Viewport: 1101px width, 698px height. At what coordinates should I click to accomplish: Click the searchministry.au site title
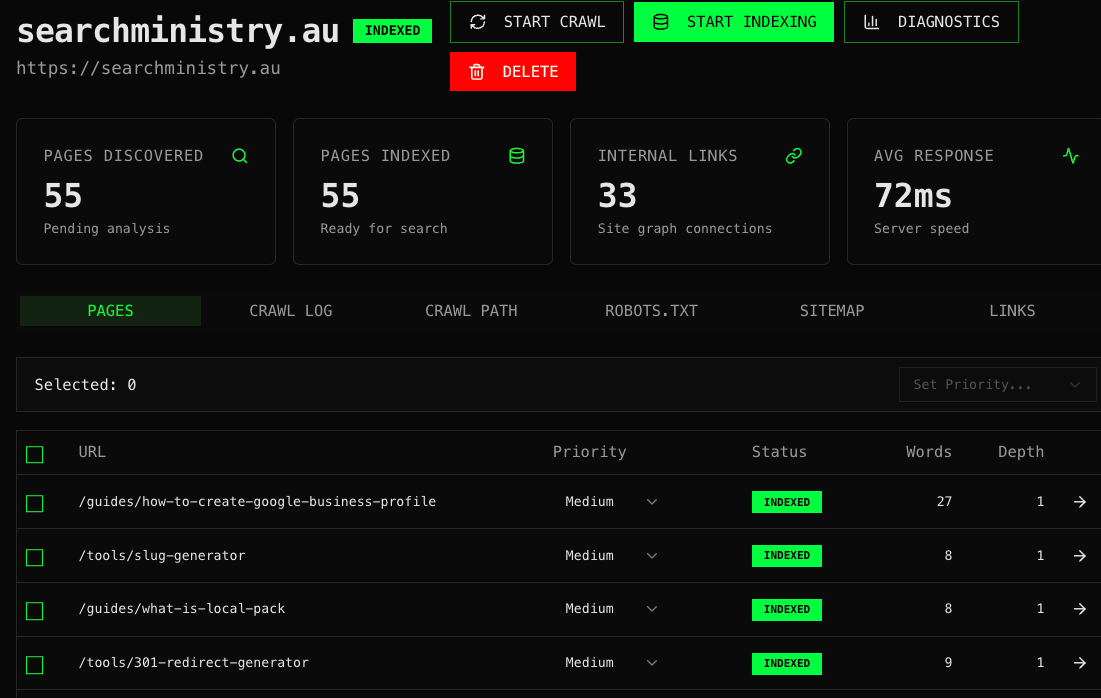pos(178,31)
